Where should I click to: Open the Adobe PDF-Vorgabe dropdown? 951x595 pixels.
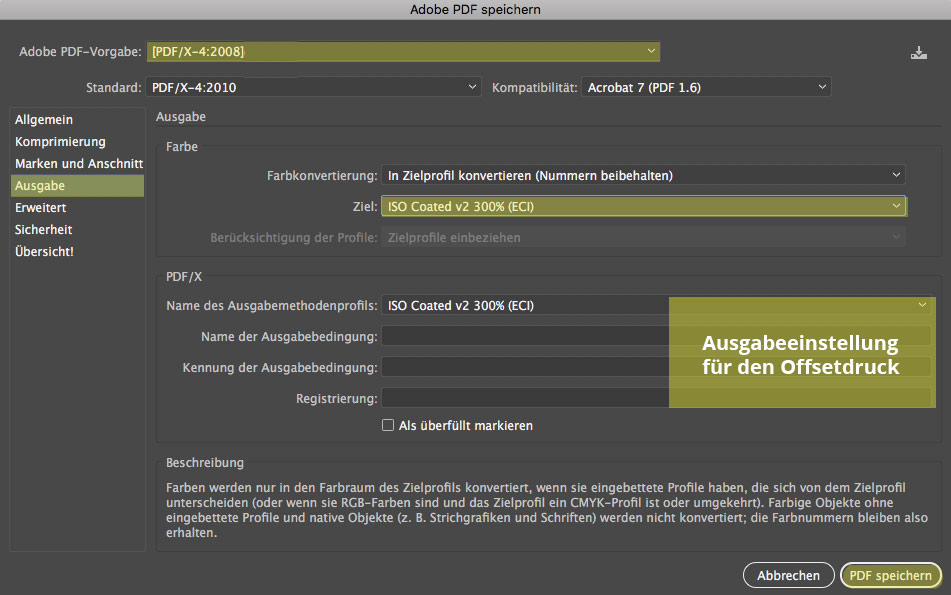[403, 52]
